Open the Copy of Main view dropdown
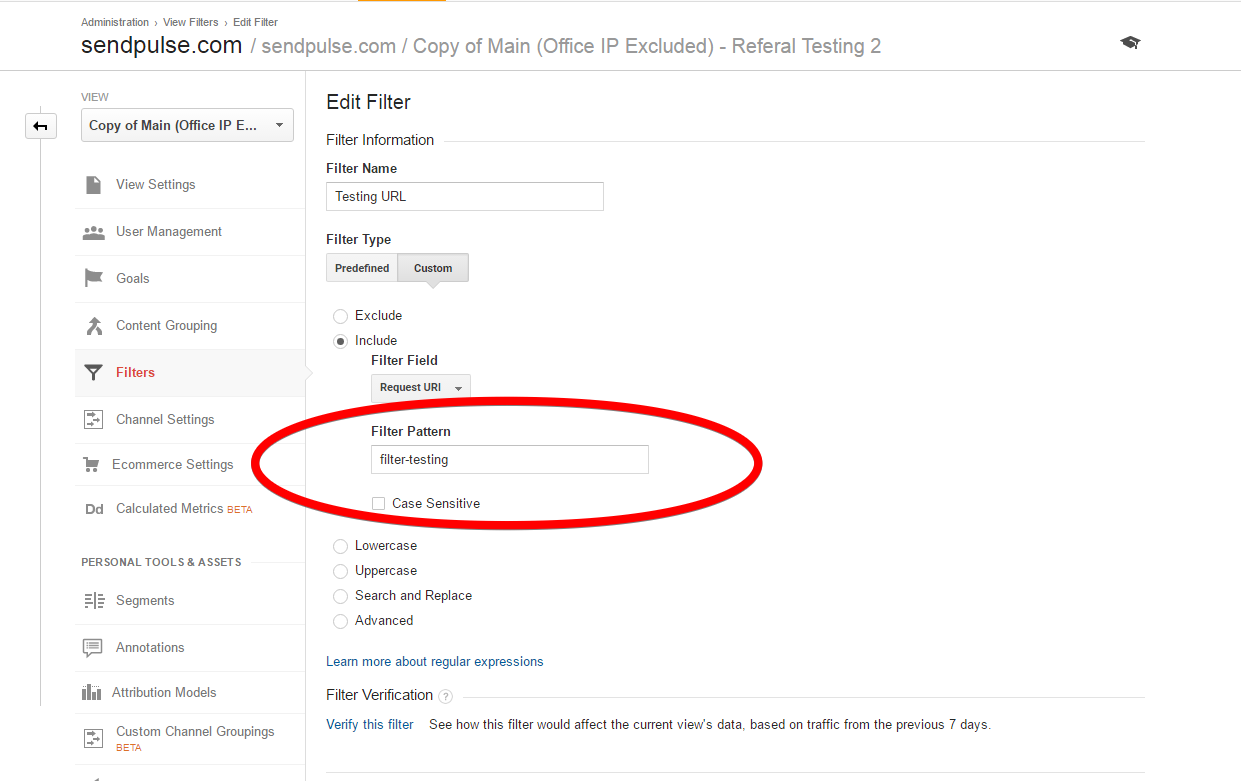Screen dimensions: 1241x781 [x=187, y=125]
